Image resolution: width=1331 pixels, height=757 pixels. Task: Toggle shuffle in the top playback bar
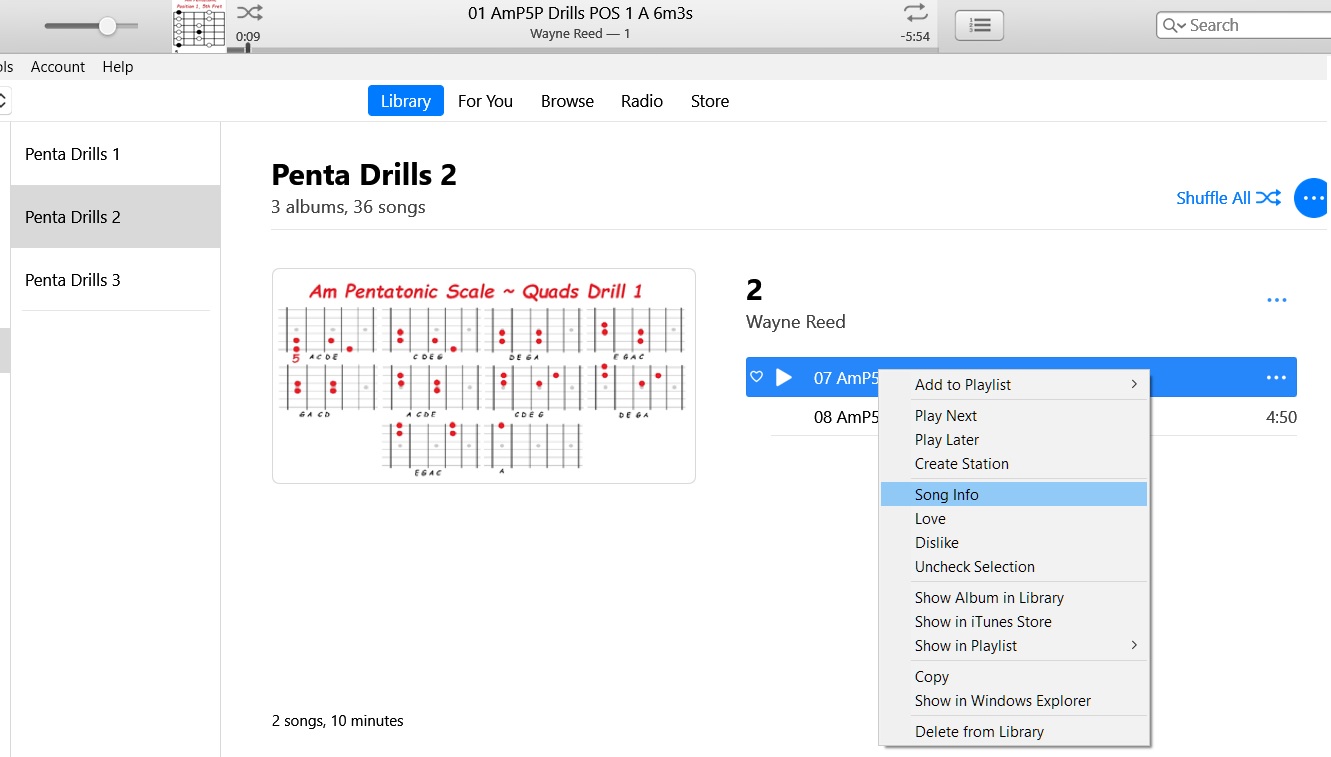click(247, 14)
